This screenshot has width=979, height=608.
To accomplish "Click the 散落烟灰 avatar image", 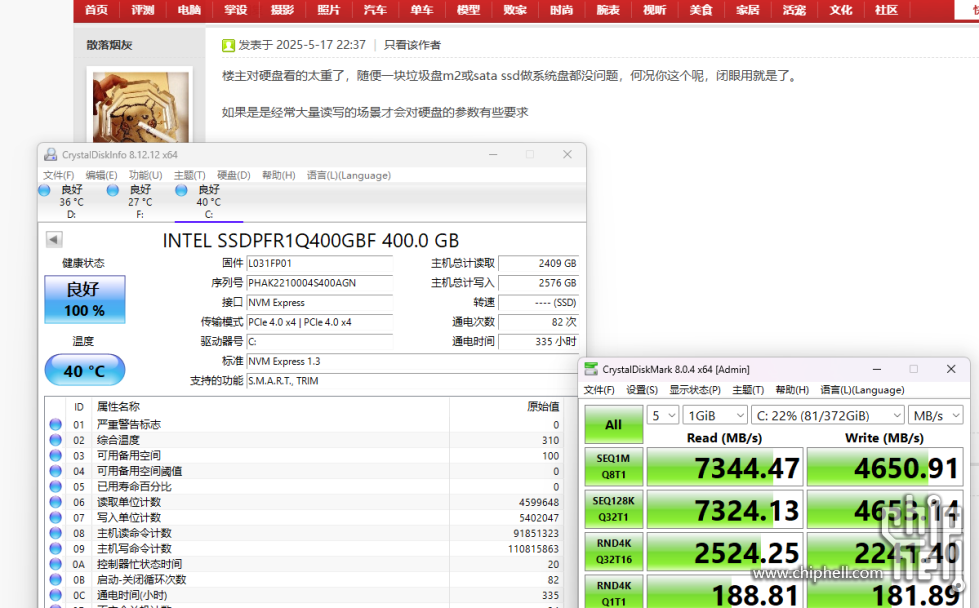I will (x=140, y=107).
